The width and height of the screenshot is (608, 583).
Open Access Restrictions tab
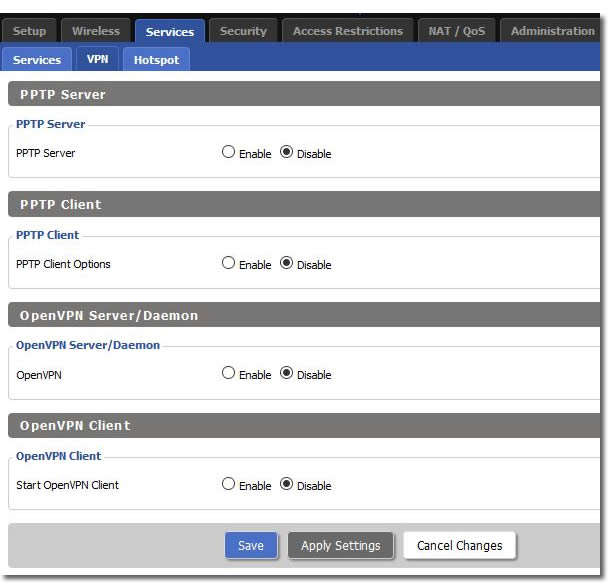[348, 31]
